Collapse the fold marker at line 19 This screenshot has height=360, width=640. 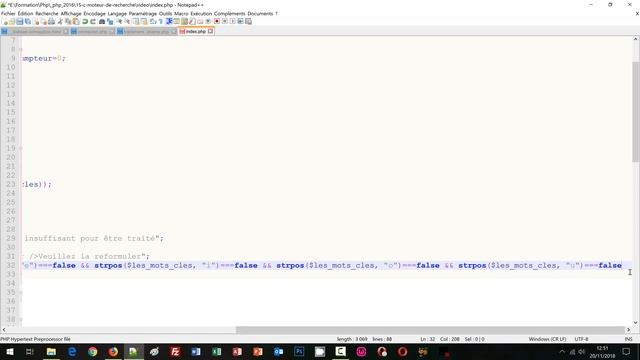(x=20, y=148)
